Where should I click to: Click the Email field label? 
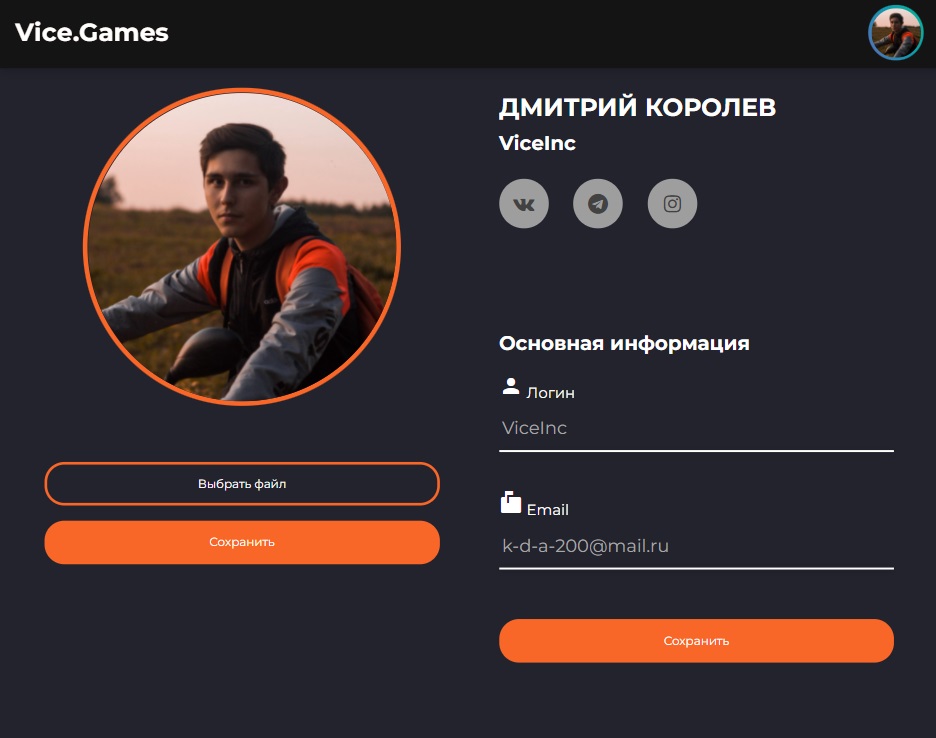(x=547, y=510)
